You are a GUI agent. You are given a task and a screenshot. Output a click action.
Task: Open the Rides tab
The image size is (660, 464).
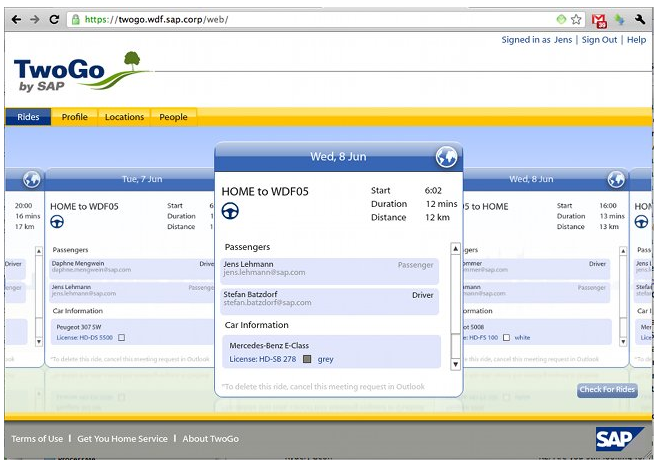[x=28, y=117]
